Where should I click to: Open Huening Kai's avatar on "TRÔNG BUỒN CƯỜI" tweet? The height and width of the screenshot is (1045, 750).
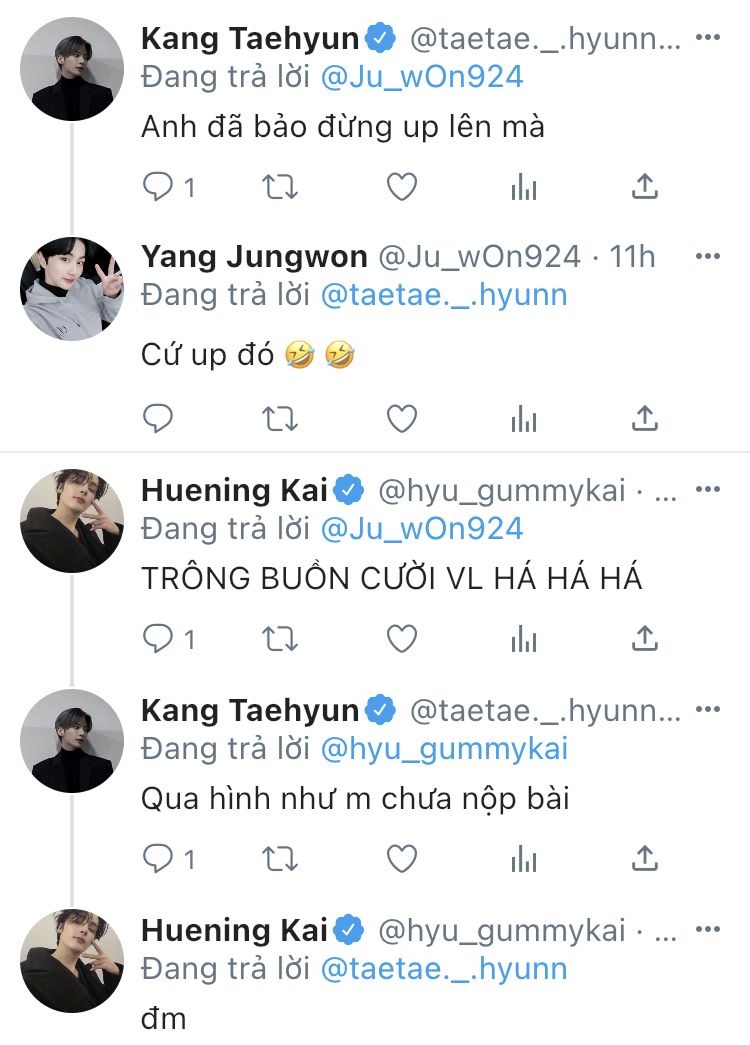[x=72, y=520]
